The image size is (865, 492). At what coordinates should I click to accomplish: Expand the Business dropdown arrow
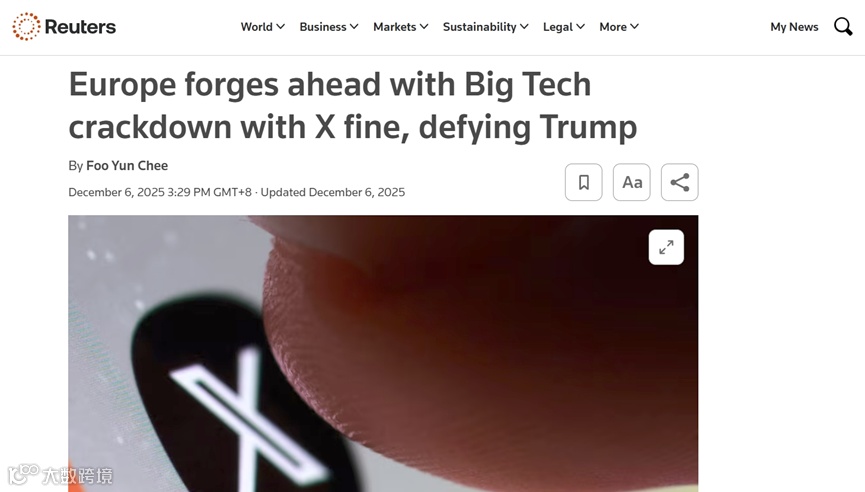(x=354, y=26)
